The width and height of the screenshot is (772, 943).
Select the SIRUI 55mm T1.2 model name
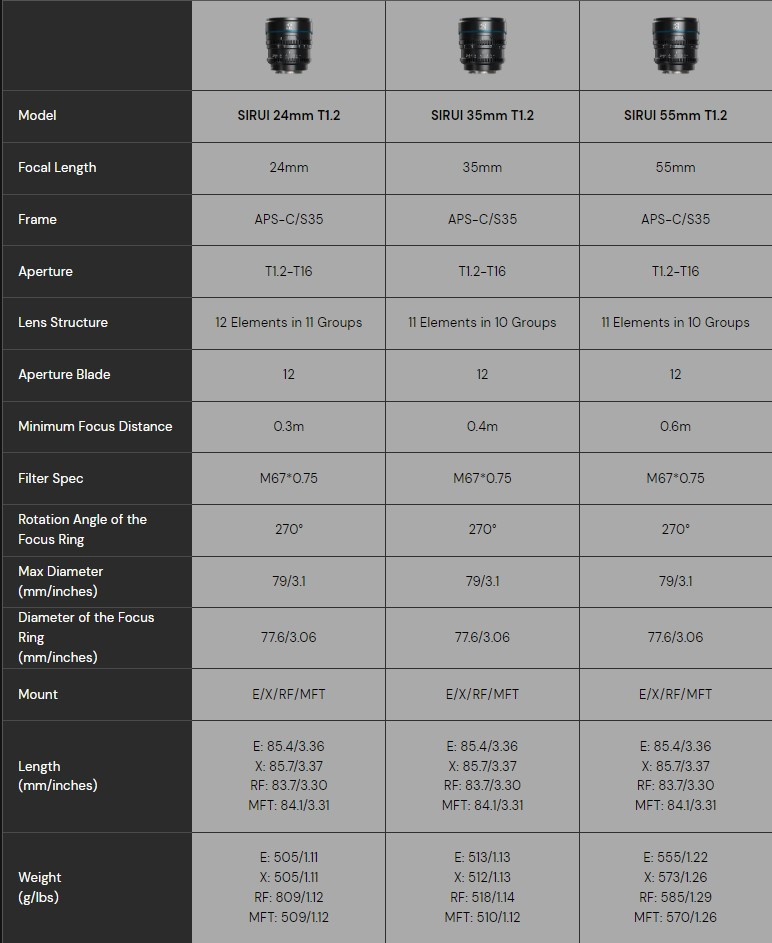675,115
